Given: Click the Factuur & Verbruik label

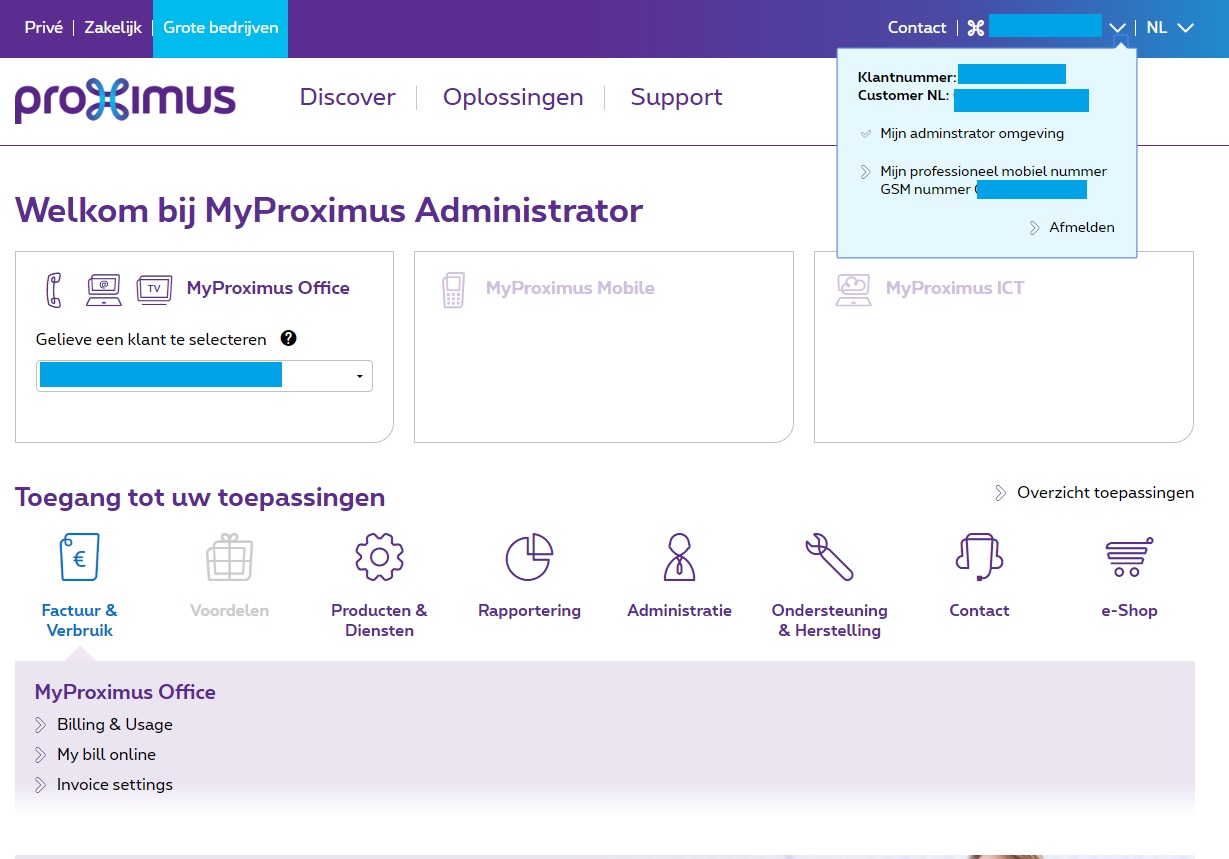Looking at the screenshot, I should coord(79,621).
